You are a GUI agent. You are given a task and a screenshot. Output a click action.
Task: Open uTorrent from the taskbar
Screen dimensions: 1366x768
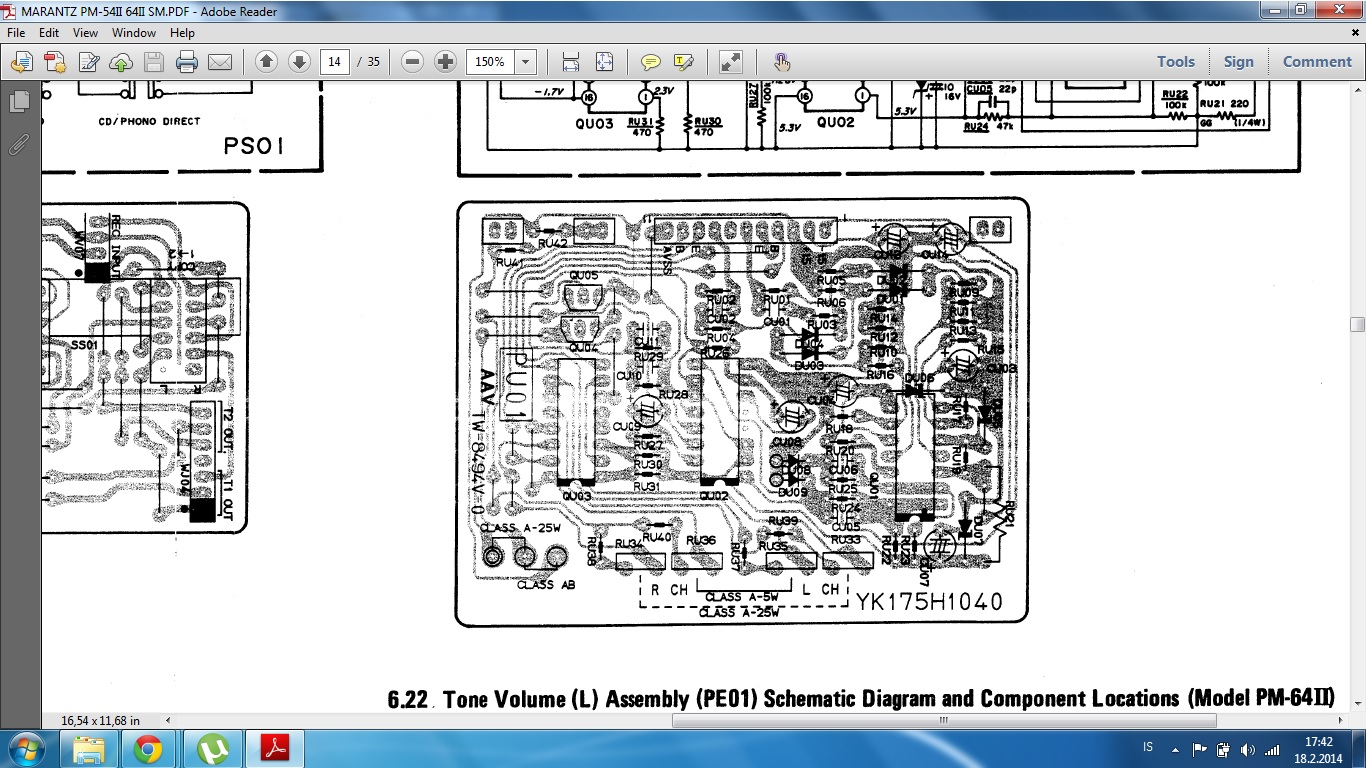click(211, 748)
